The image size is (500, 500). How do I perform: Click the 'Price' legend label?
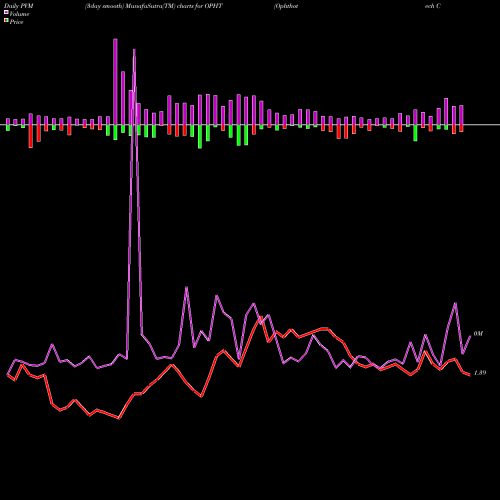click(x=16, y=22)
